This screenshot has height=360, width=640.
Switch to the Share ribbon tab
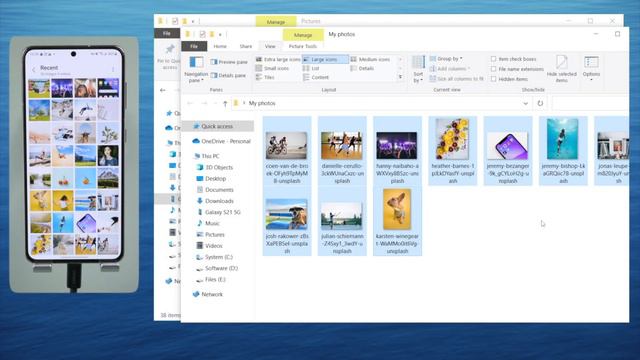click(246, 47)
